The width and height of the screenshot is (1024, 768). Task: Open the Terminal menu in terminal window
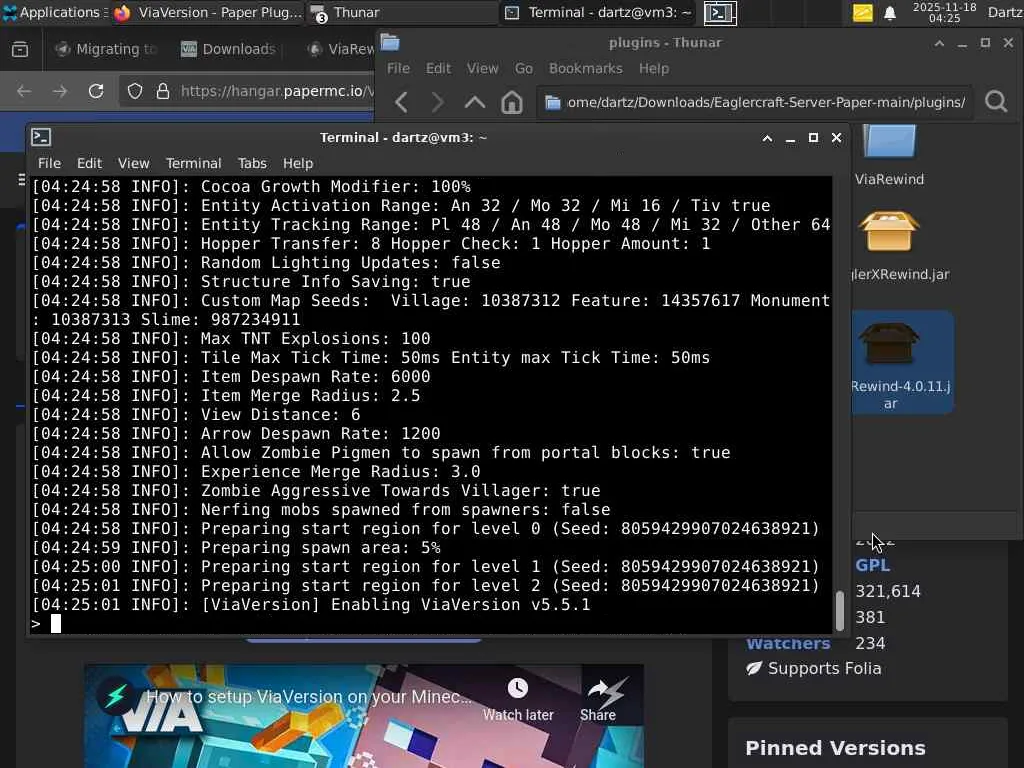193,163
